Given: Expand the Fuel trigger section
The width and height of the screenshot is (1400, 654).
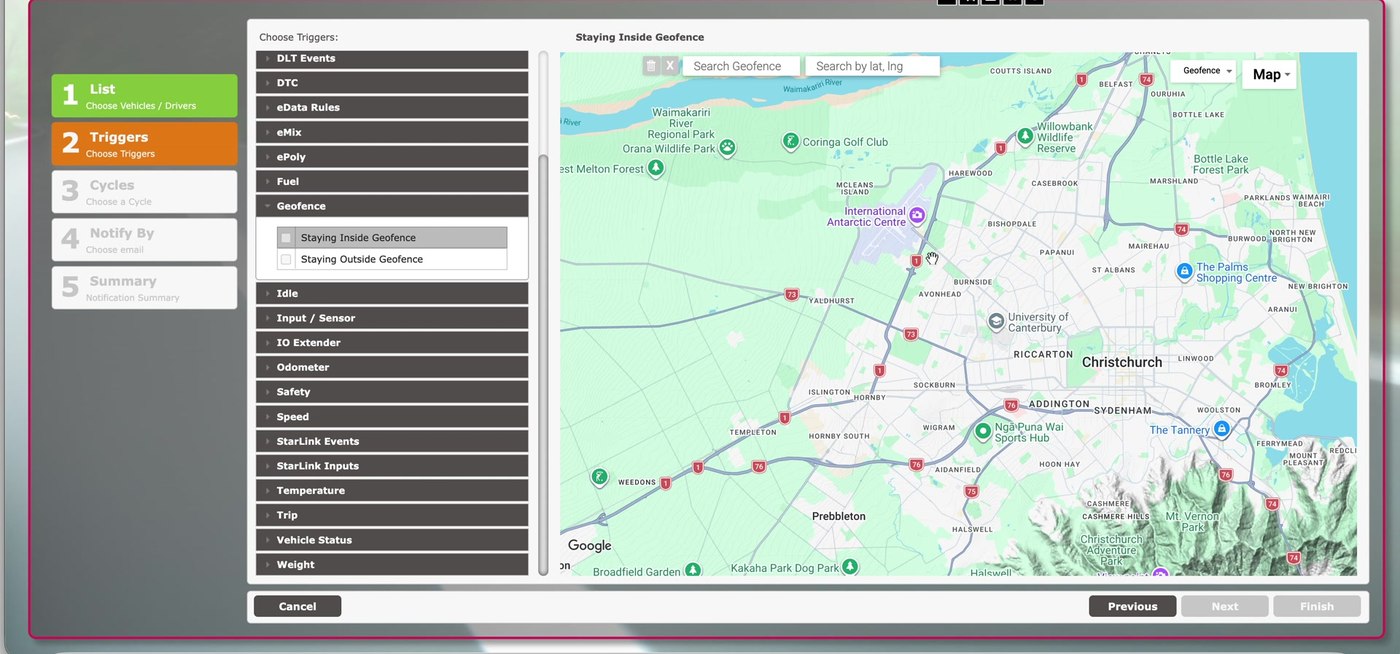Looking at the screenshot, I should pos(392,181).
